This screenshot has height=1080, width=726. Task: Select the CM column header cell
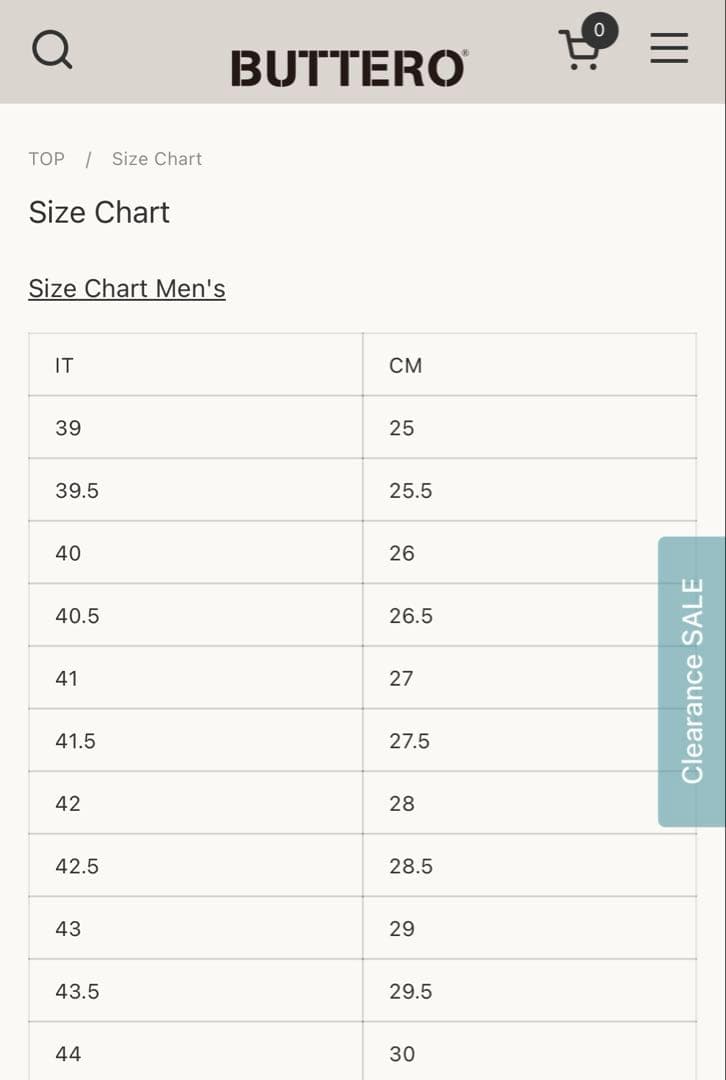(529, 365)
